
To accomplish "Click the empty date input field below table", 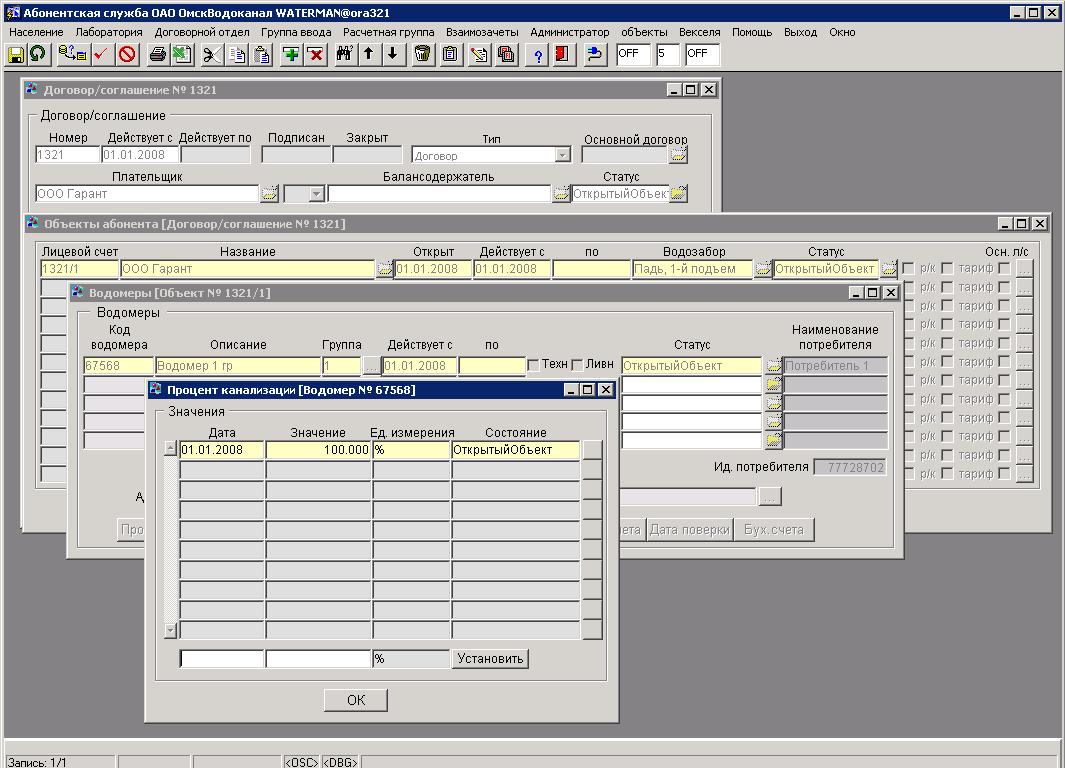I will coord(221,659).
